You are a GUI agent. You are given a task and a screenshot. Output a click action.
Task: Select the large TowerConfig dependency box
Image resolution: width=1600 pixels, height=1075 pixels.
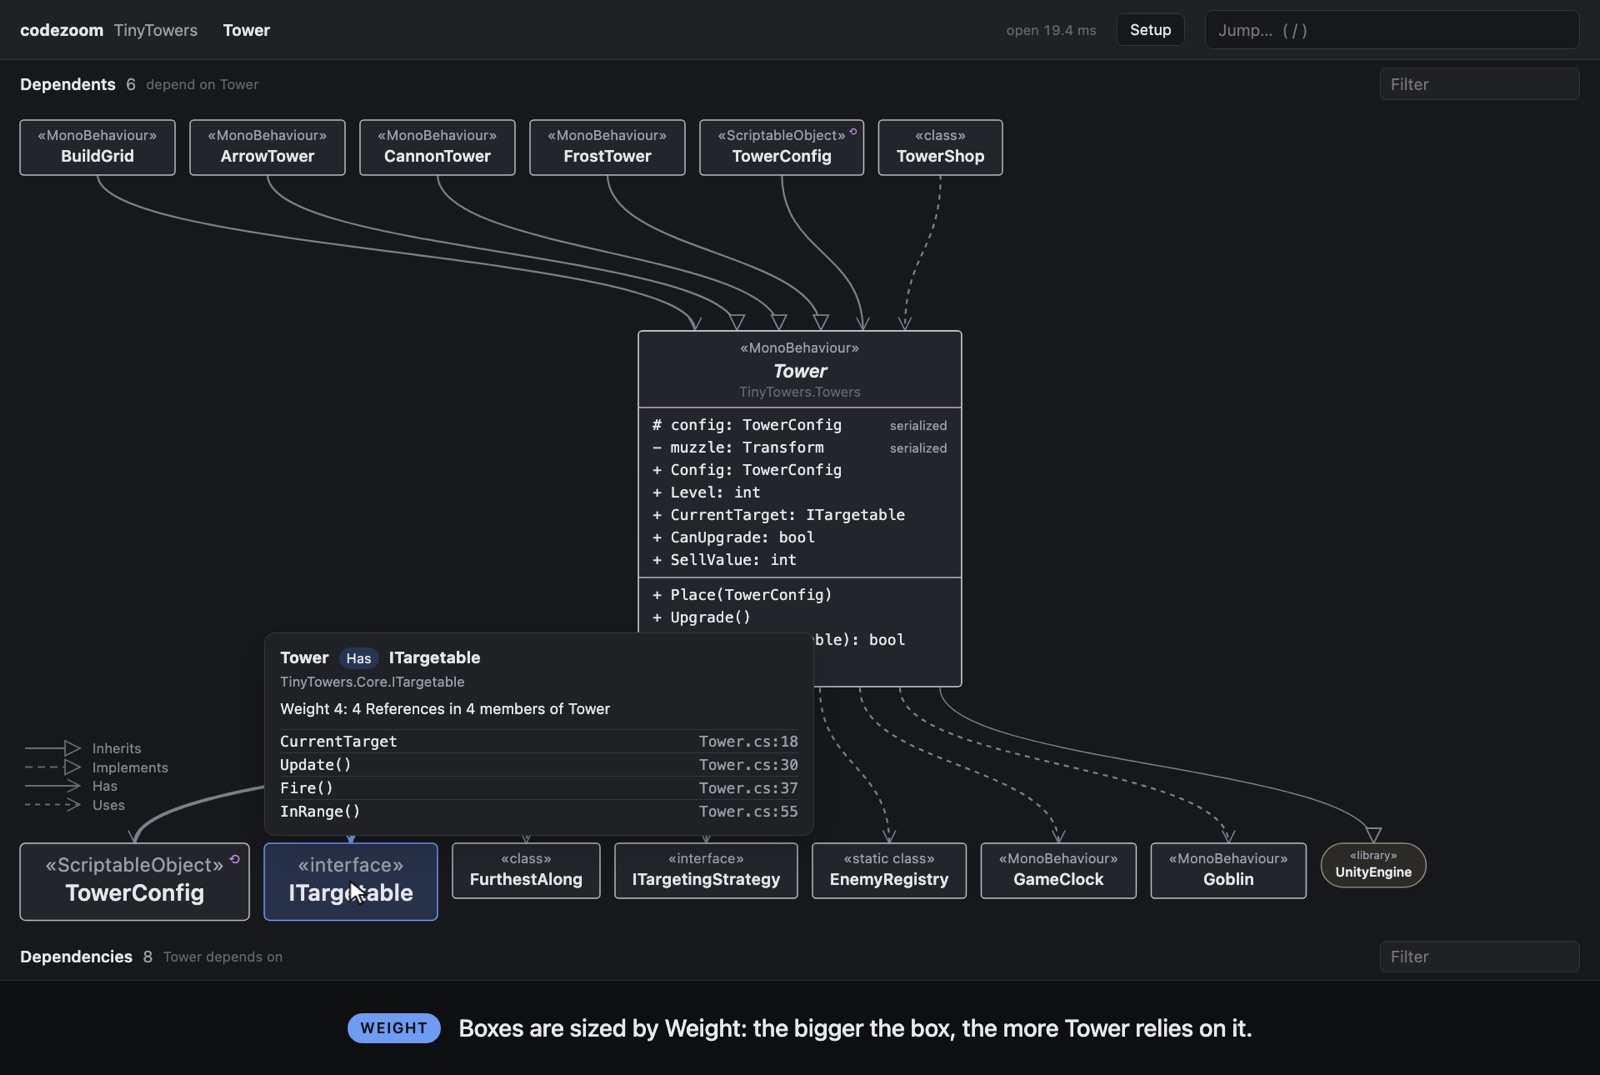[x=134, y=881]
